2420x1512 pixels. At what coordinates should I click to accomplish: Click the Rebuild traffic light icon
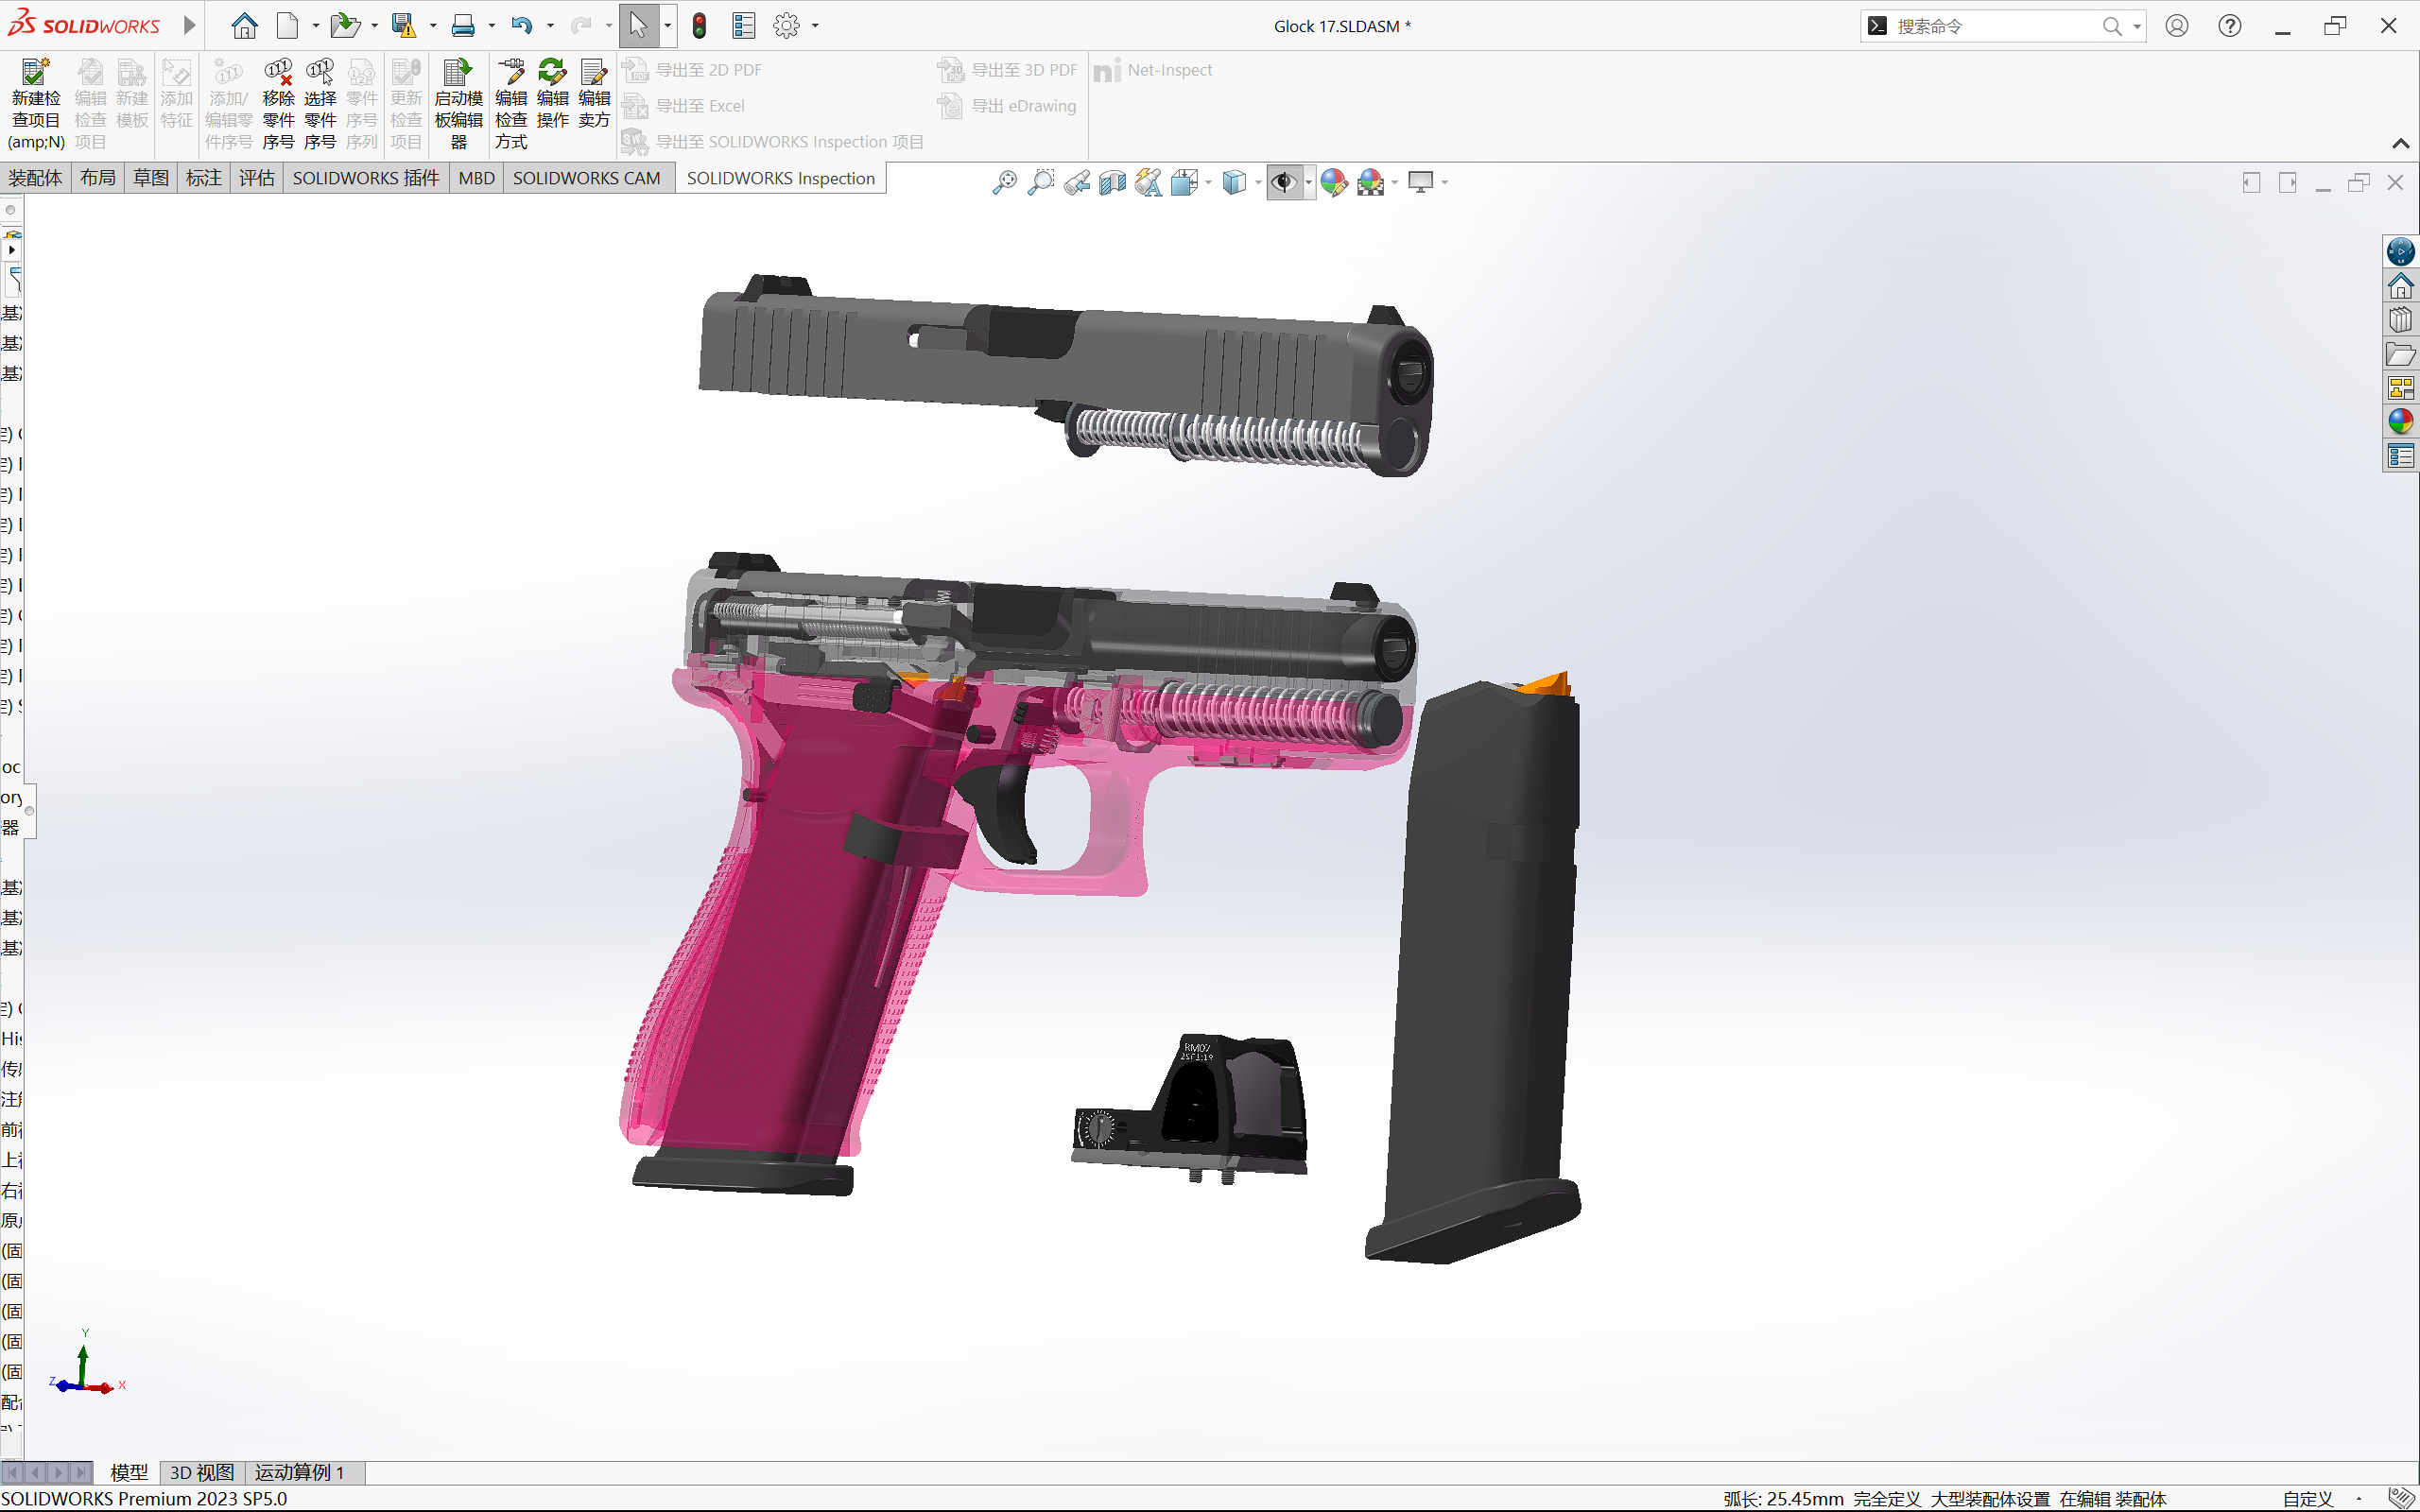point(700,26)
